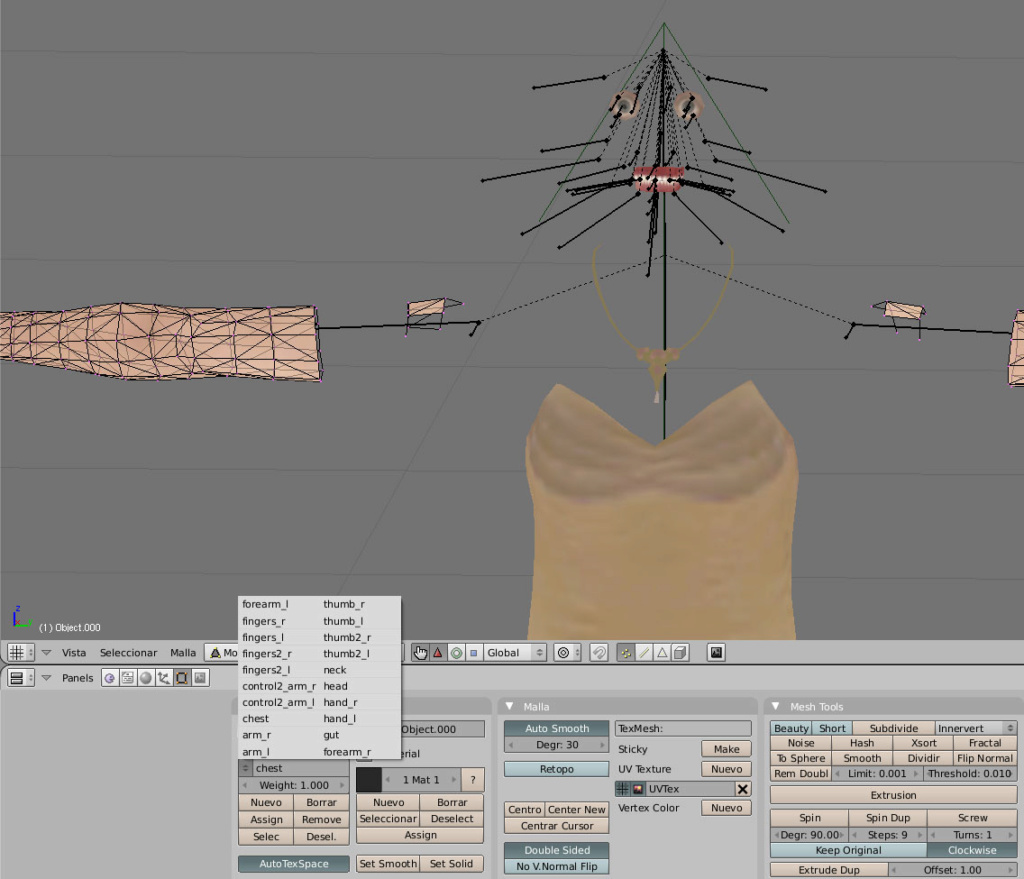Click the Centrar Cursor button
The width and height of the screenshot is (1024, 879).
[556, 825]
